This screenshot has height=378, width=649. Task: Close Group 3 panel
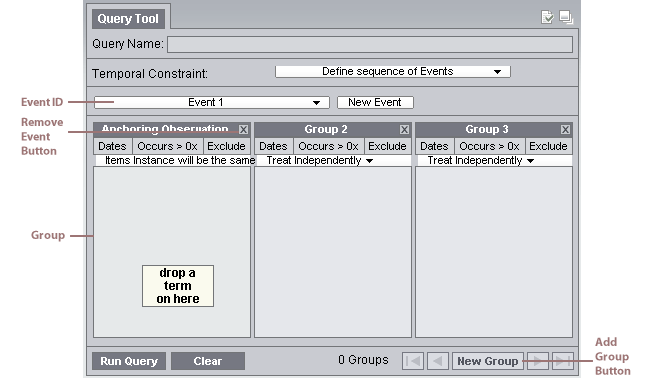coord(565,130)
